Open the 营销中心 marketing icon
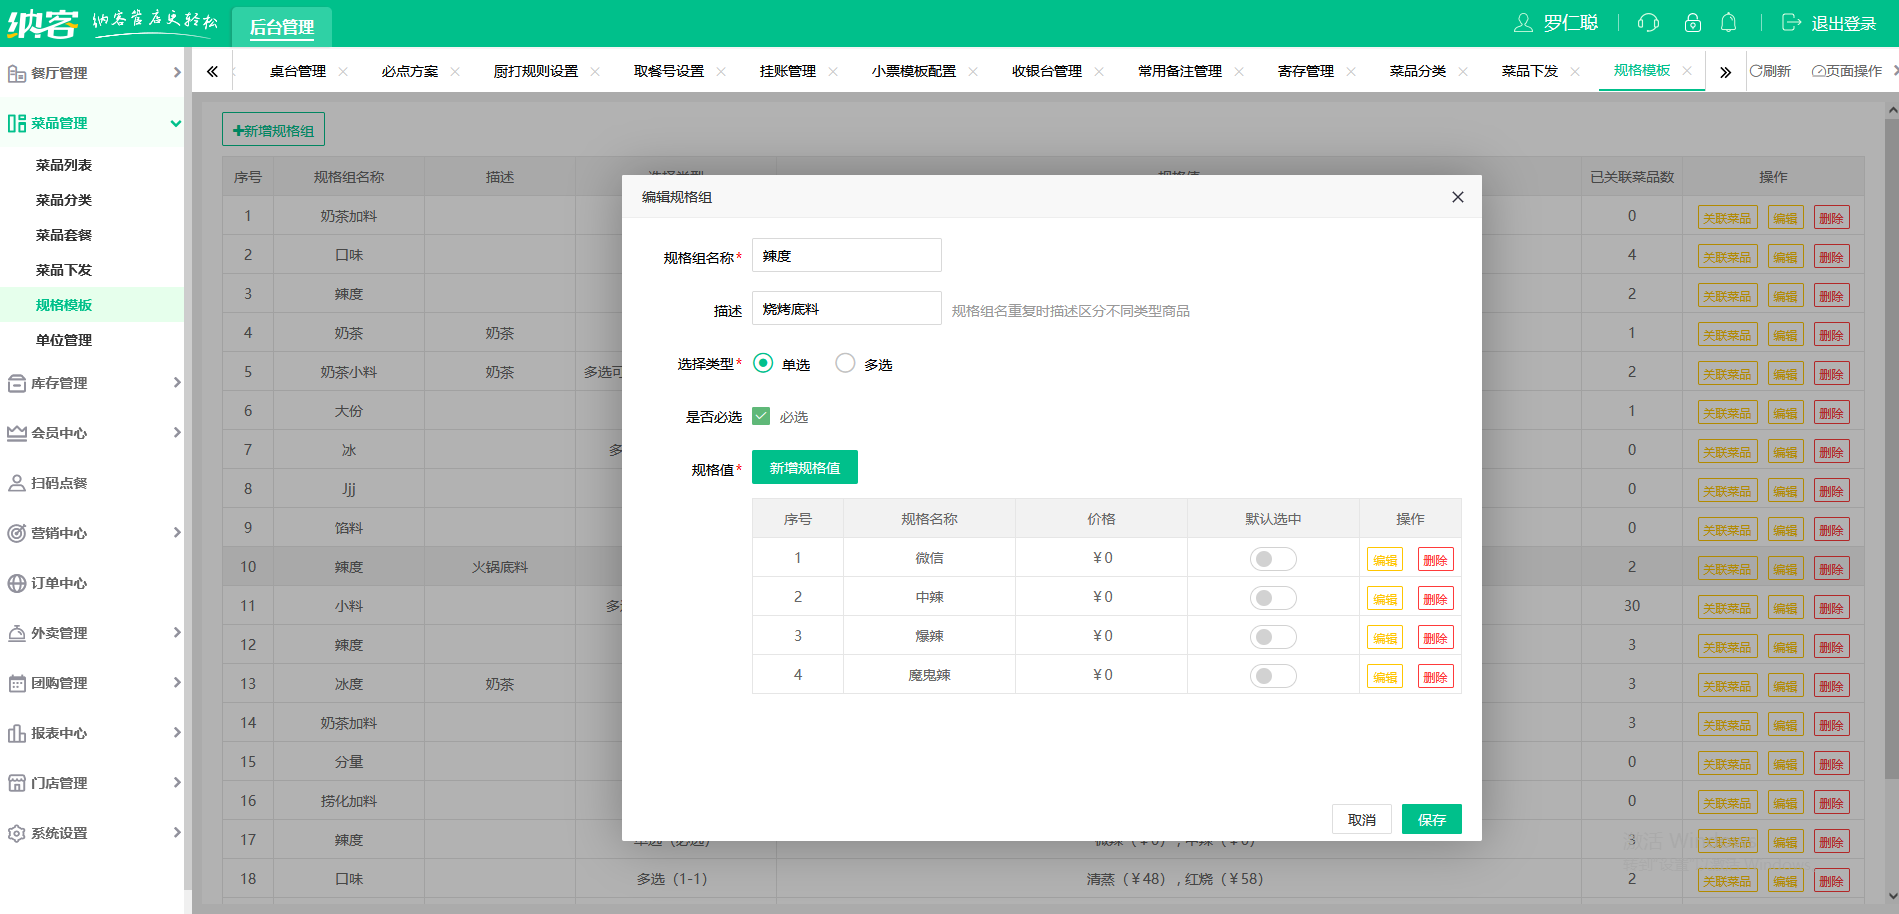The height and width of the screenshot is (914, 1899). (x=17, y=533)
